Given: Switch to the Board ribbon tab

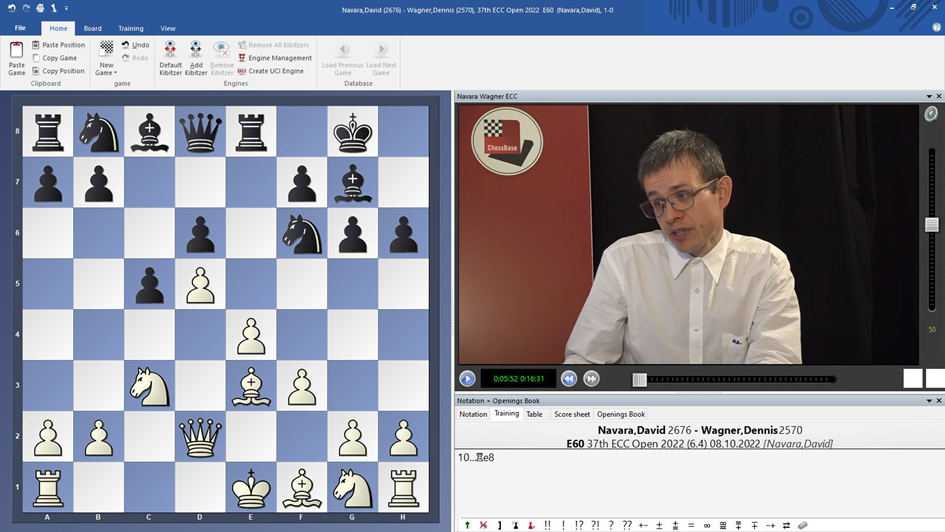Looking at the screenshot, I should 92,28.
